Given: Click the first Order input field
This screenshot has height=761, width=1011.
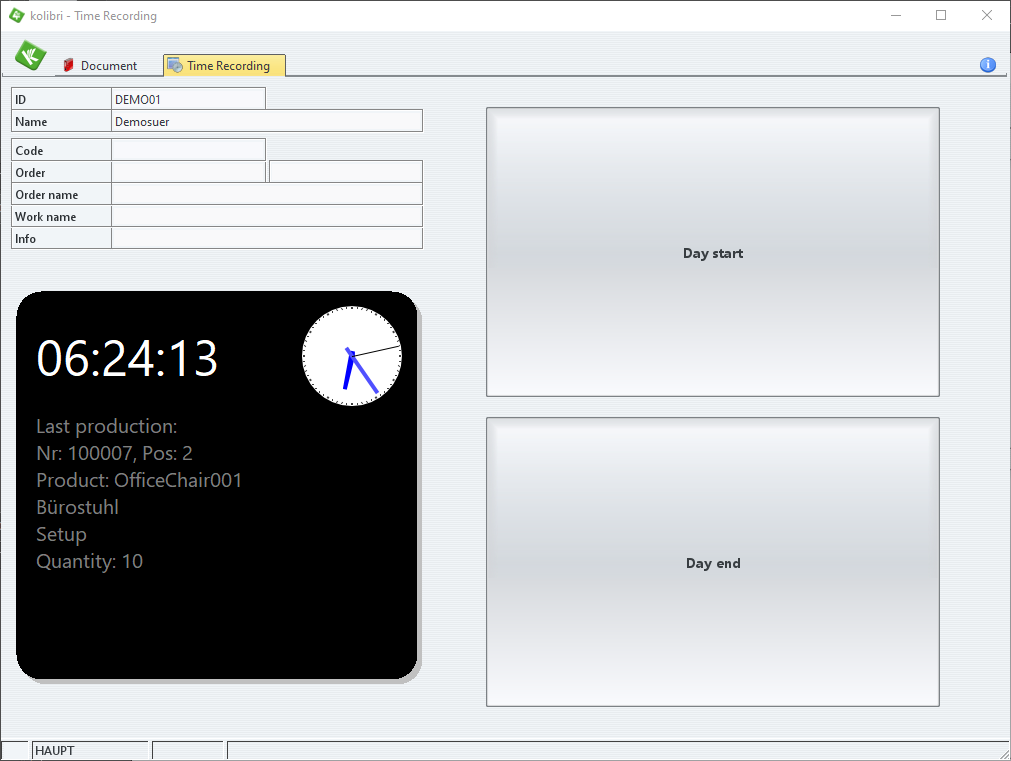Looking at the screenshot, I should point(188,172).
